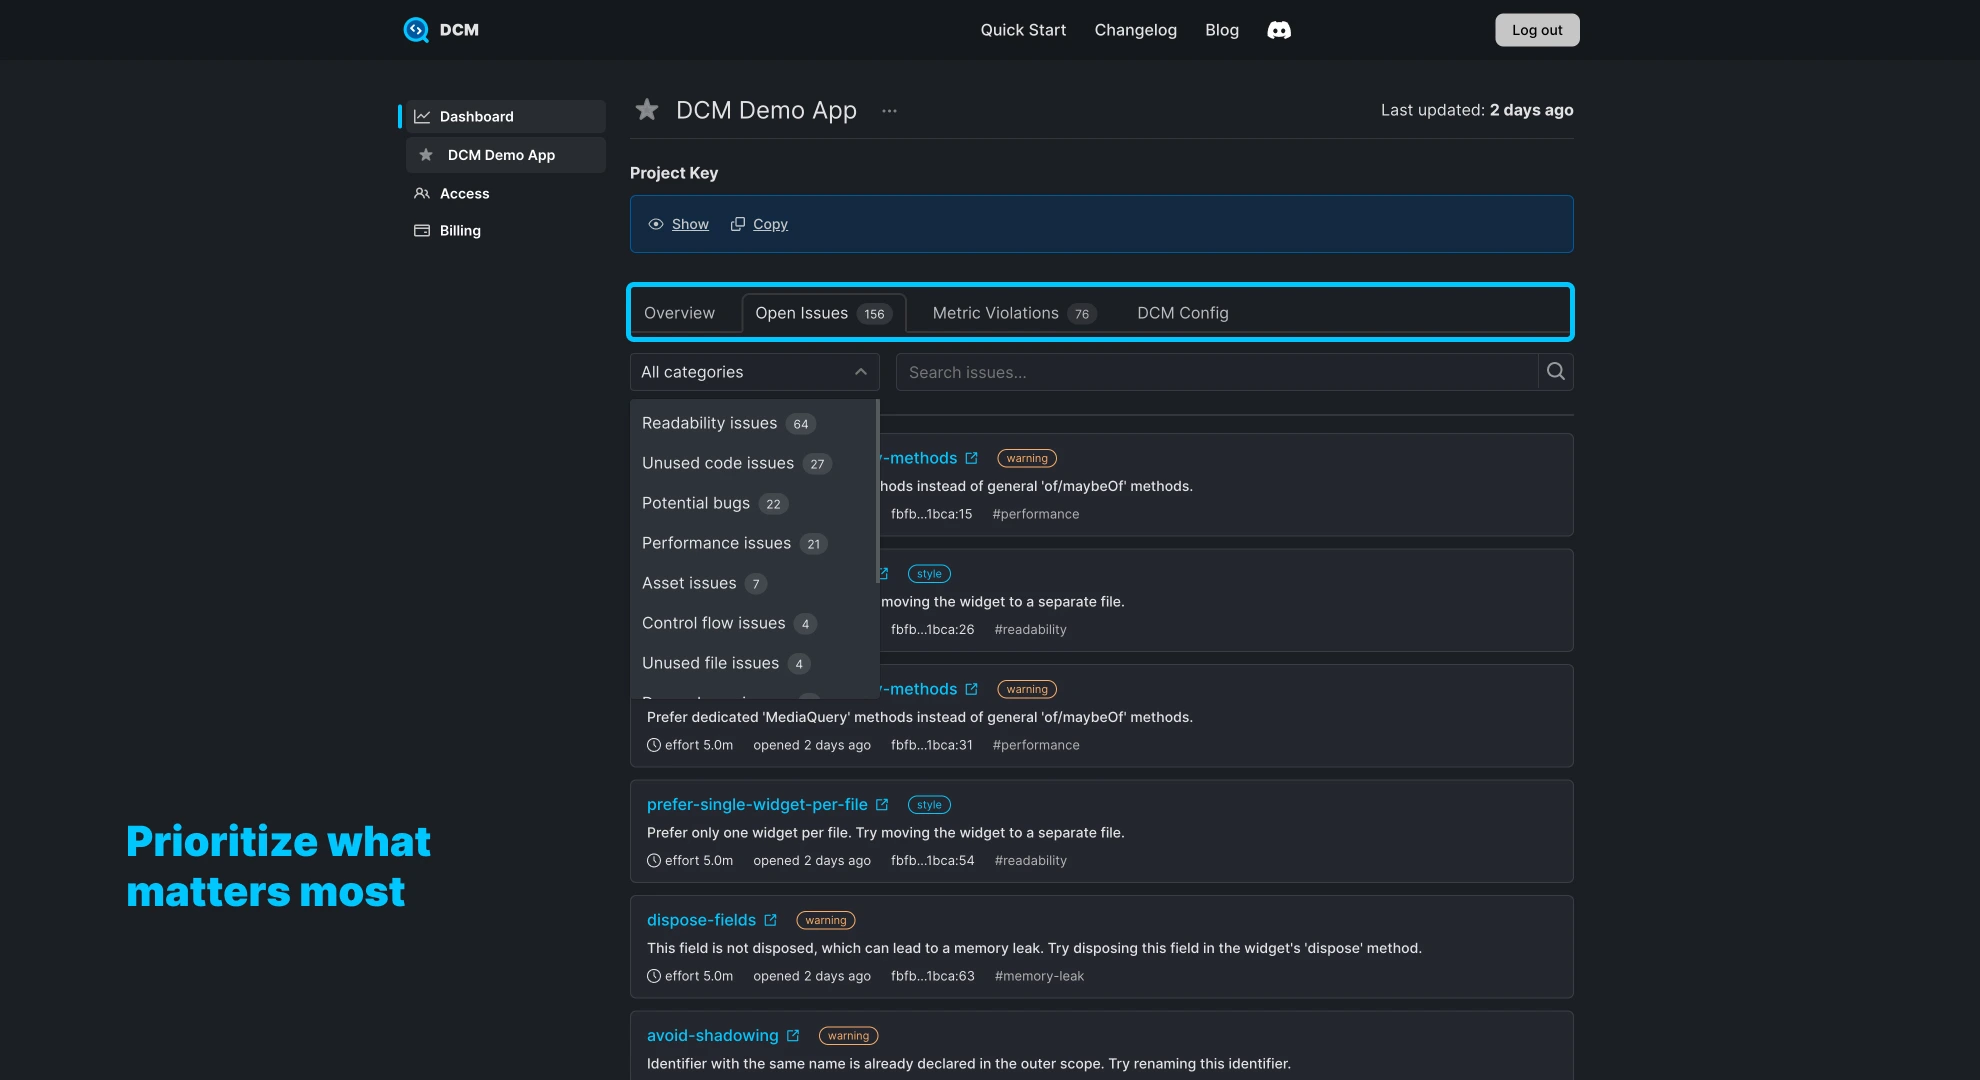Select Unused code issues category

point(754,463)
